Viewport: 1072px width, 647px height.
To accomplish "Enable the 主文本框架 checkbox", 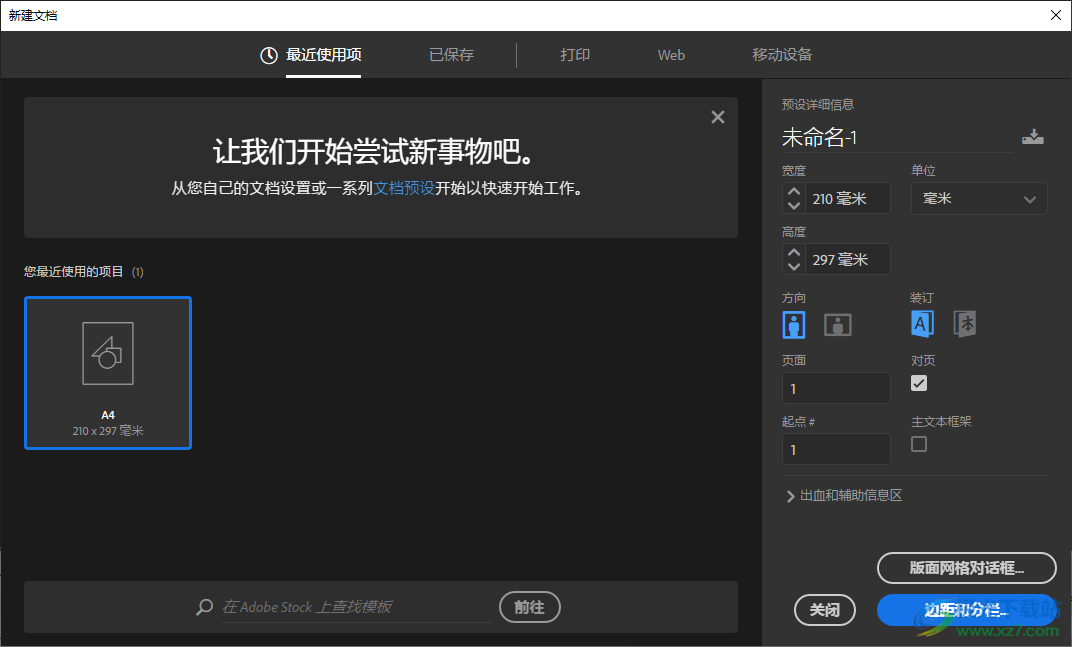I will [918, 444].
